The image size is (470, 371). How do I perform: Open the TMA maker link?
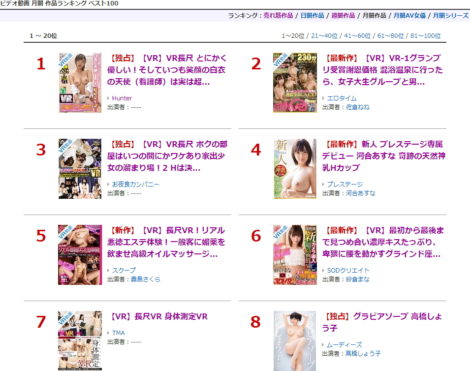(118, 333)
